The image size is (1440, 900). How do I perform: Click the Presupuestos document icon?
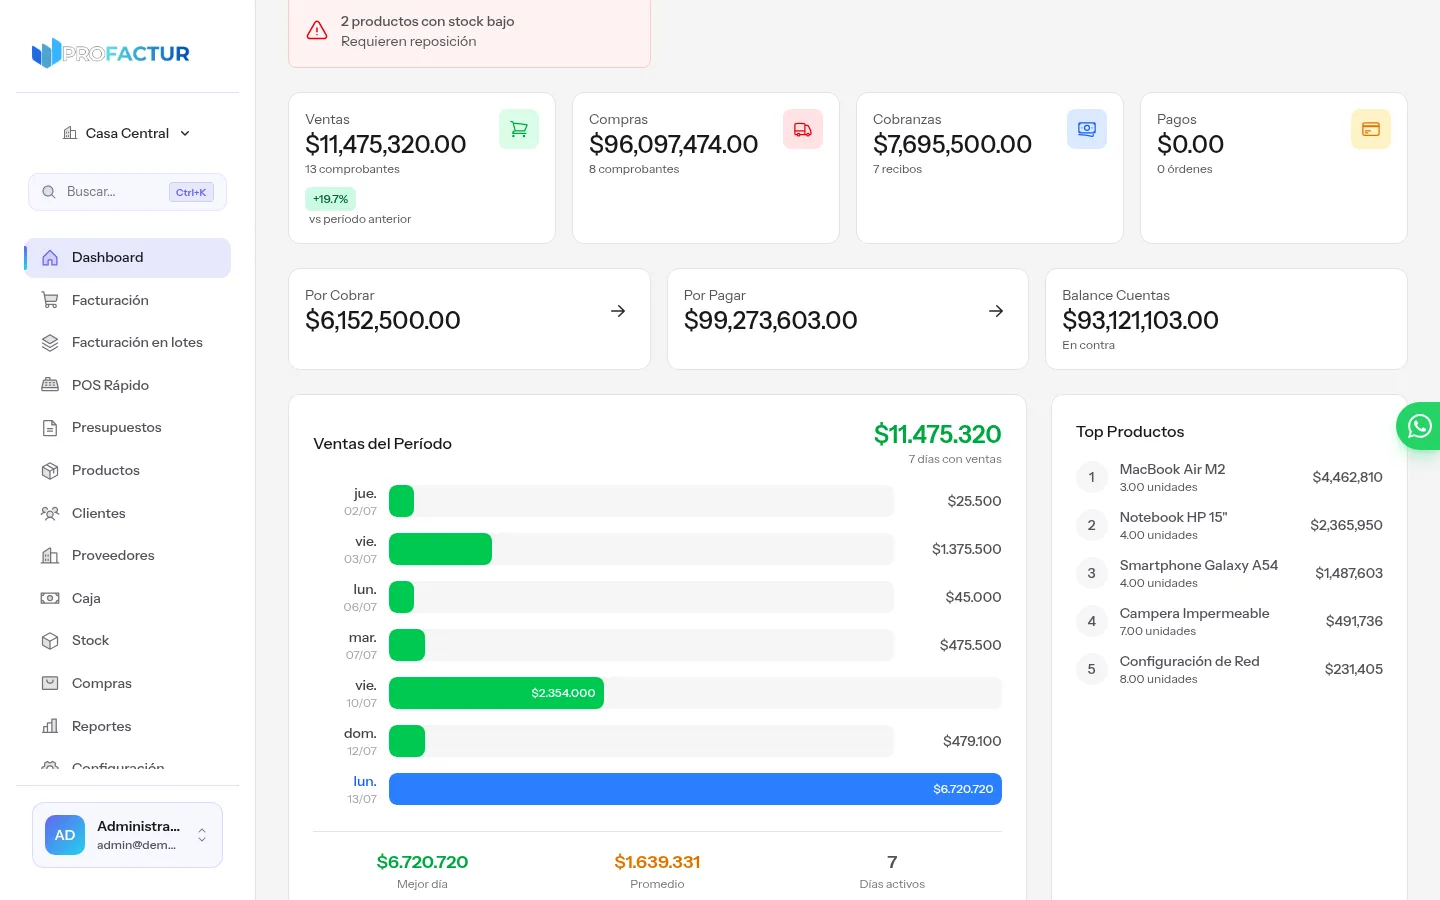50,428
